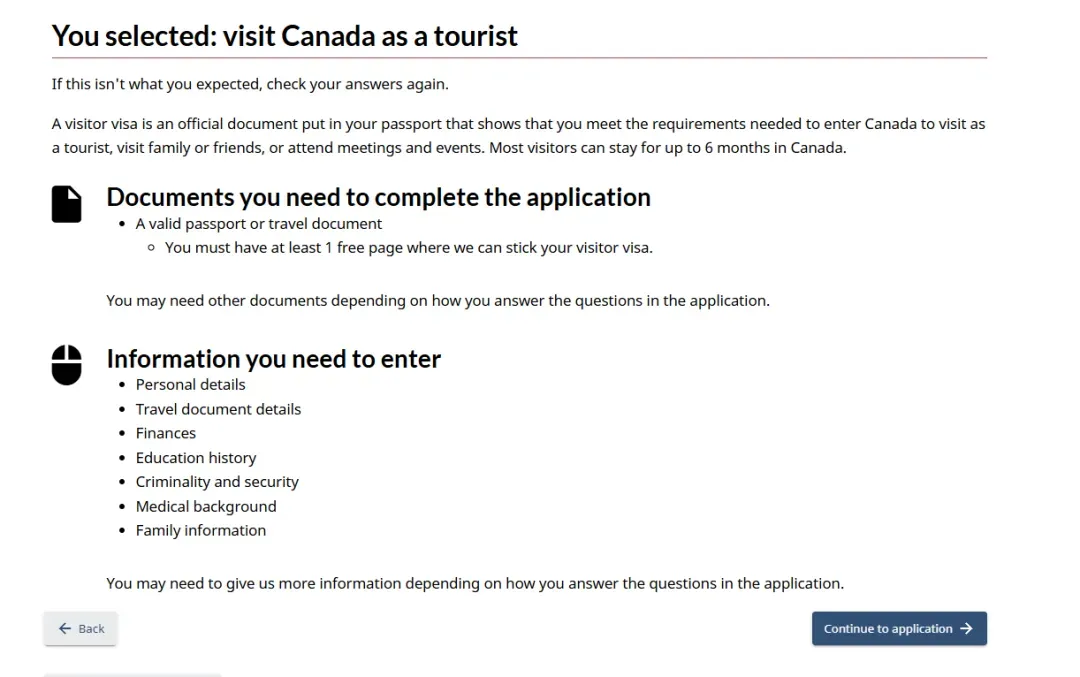Click the computer mouse icon
The image size is (1080, 677).
pyautogui.click(x=66, y=365)
